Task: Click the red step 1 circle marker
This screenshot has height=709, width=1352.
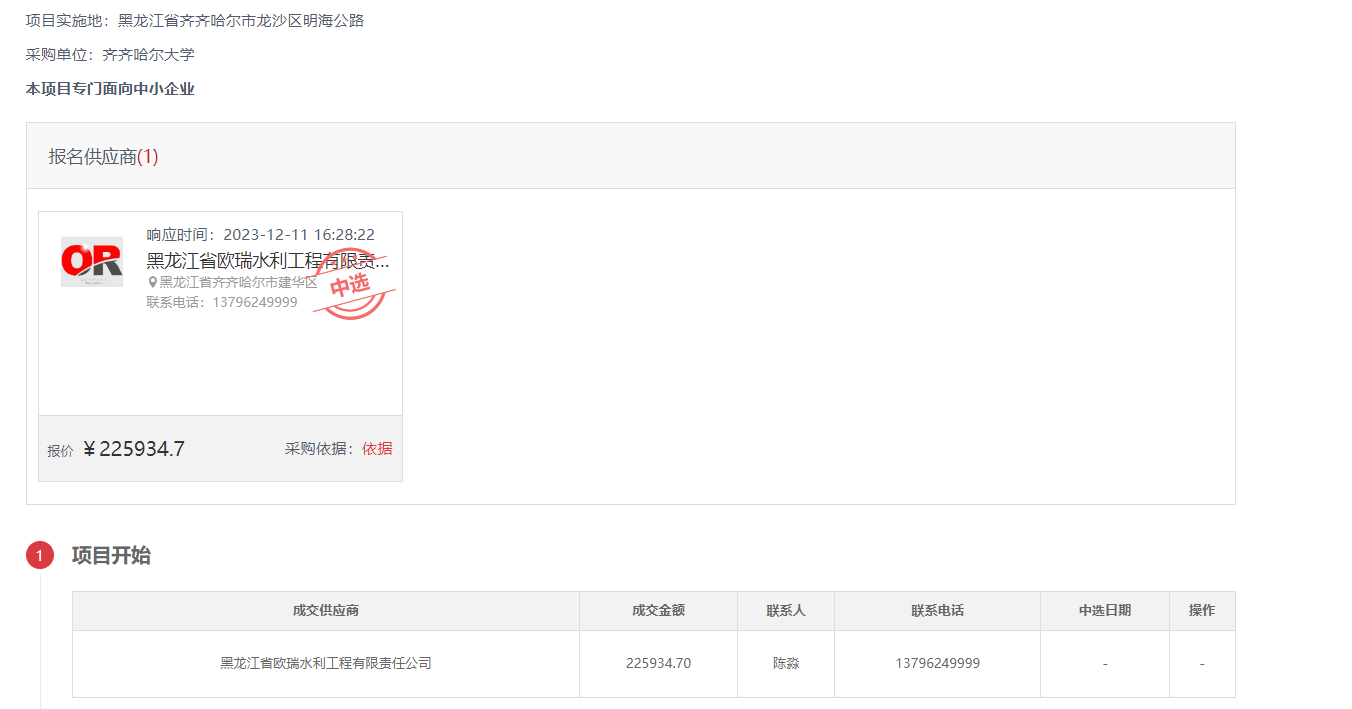Action: click(40, 556)
